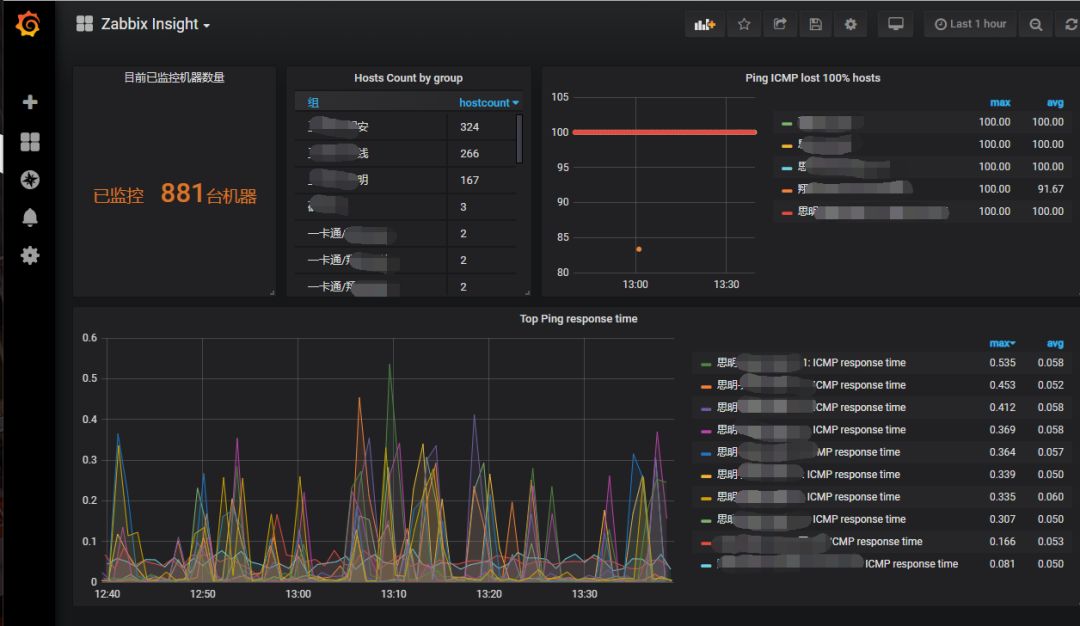Sort table by hostcount column header

pyautogui.click(x=488, y=103)
